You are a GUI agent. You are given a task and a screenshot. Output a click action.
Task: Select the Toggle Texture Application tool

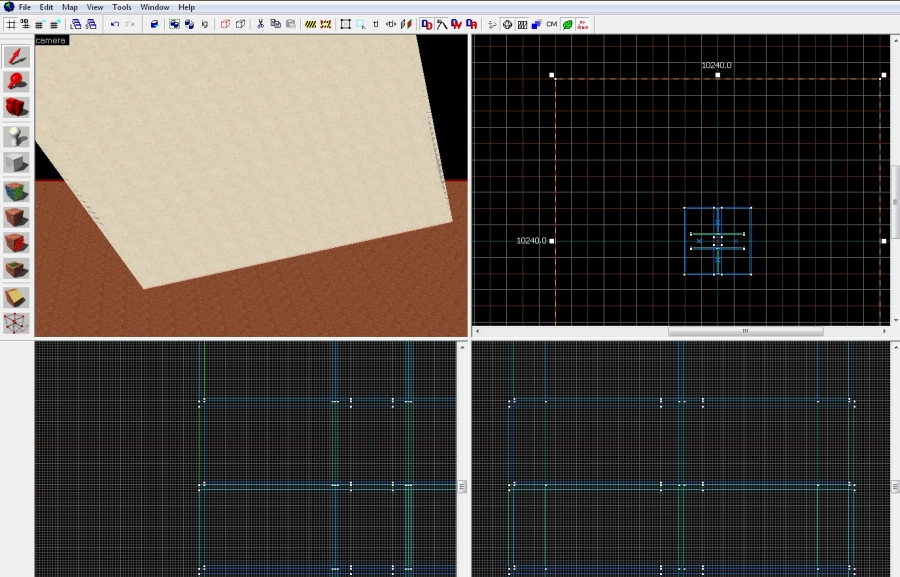coord(16,190)
